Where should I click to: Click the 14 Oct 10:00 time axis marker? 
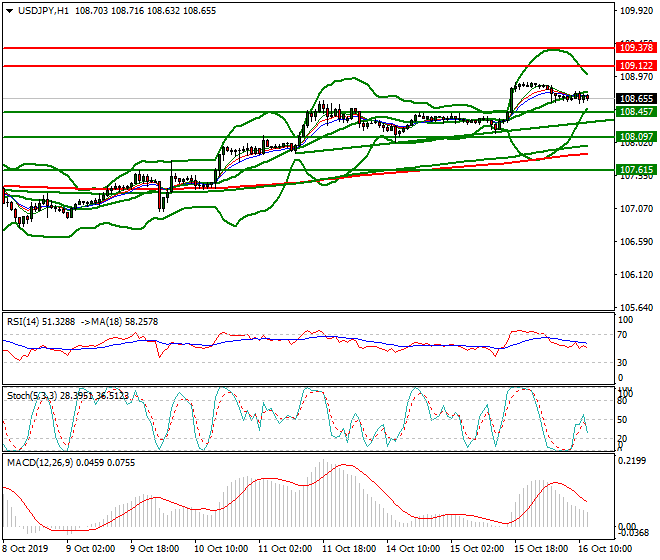click(x=413, y=549)
